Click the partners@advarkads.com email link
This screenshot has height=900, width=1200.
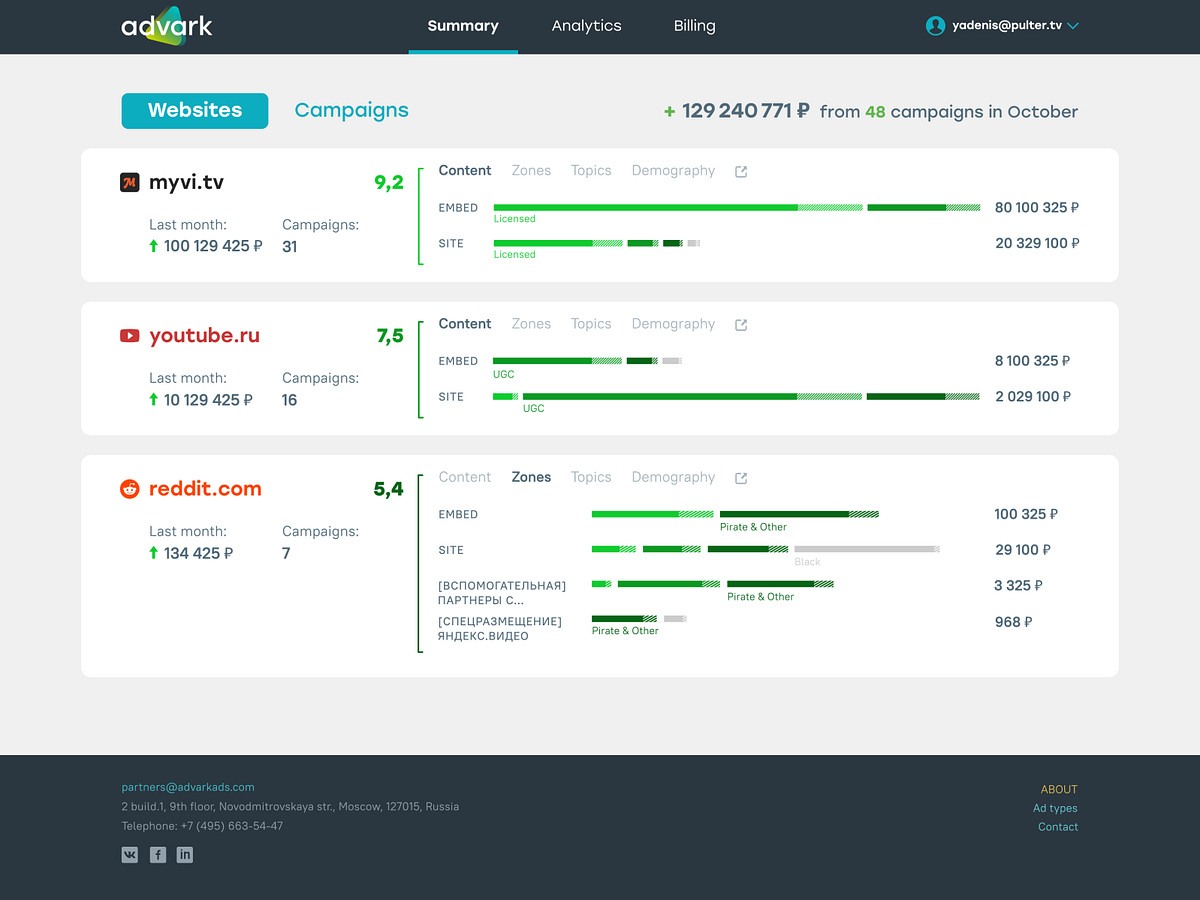(x=187, y=787)
